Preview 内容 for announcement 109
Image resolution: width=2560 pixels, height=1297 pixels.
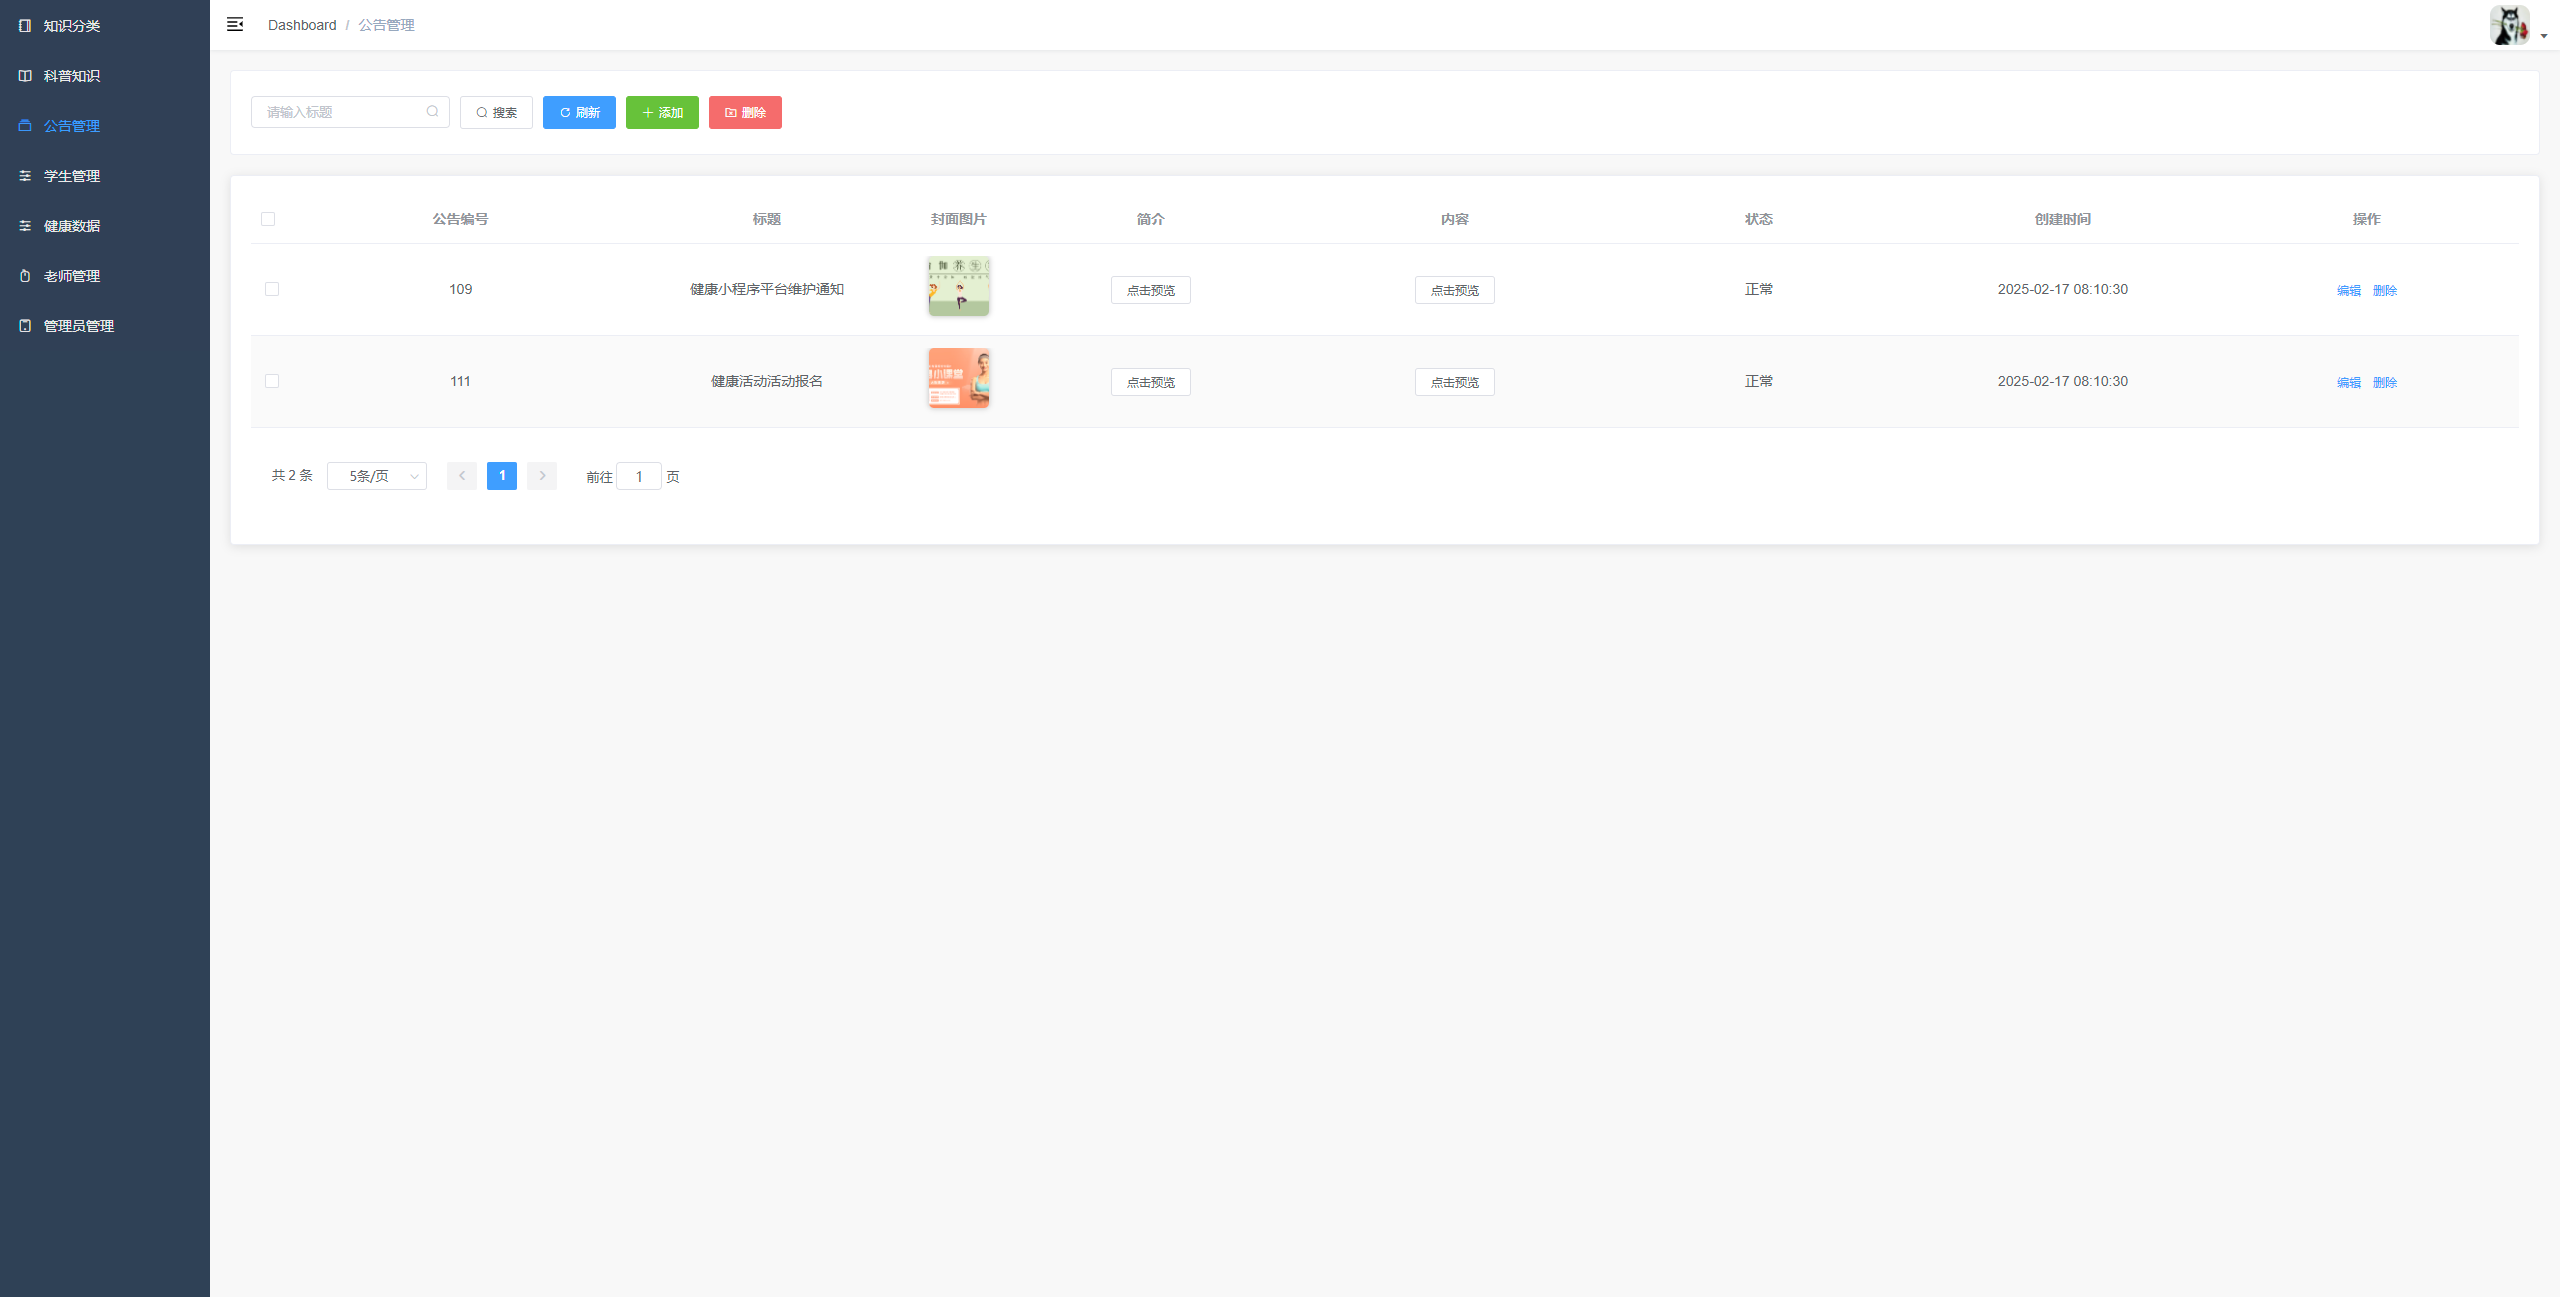(1455, 290)
